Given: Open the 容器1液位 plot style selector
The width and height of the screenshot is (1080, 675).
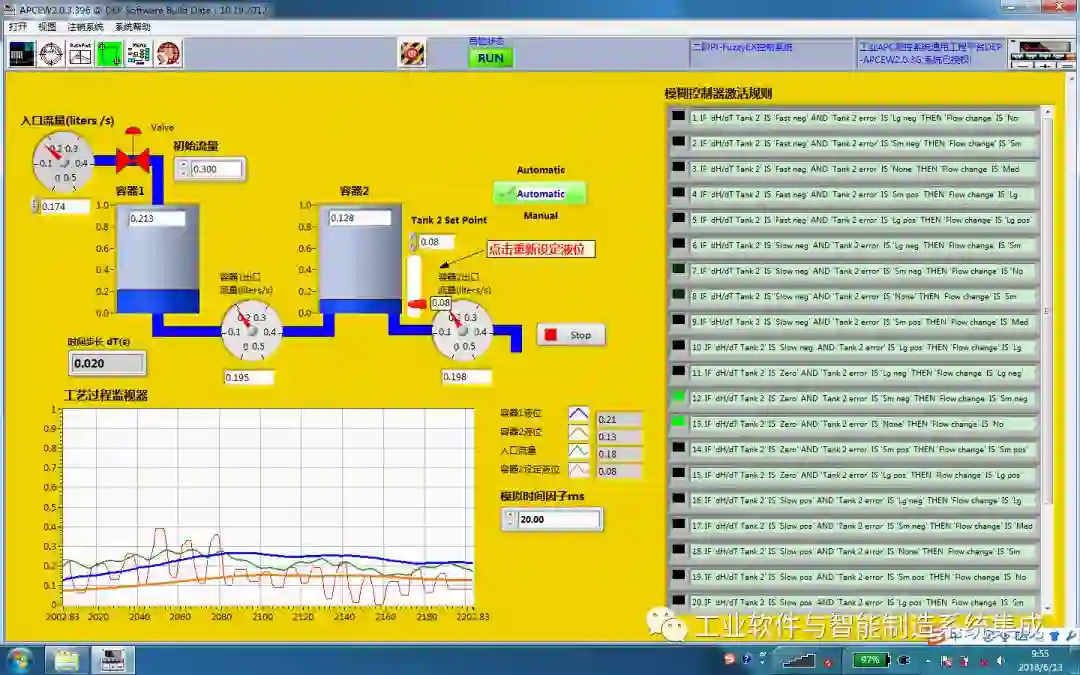Looking at the screenshot, I should pyautogui.click(x=579, y=414).
